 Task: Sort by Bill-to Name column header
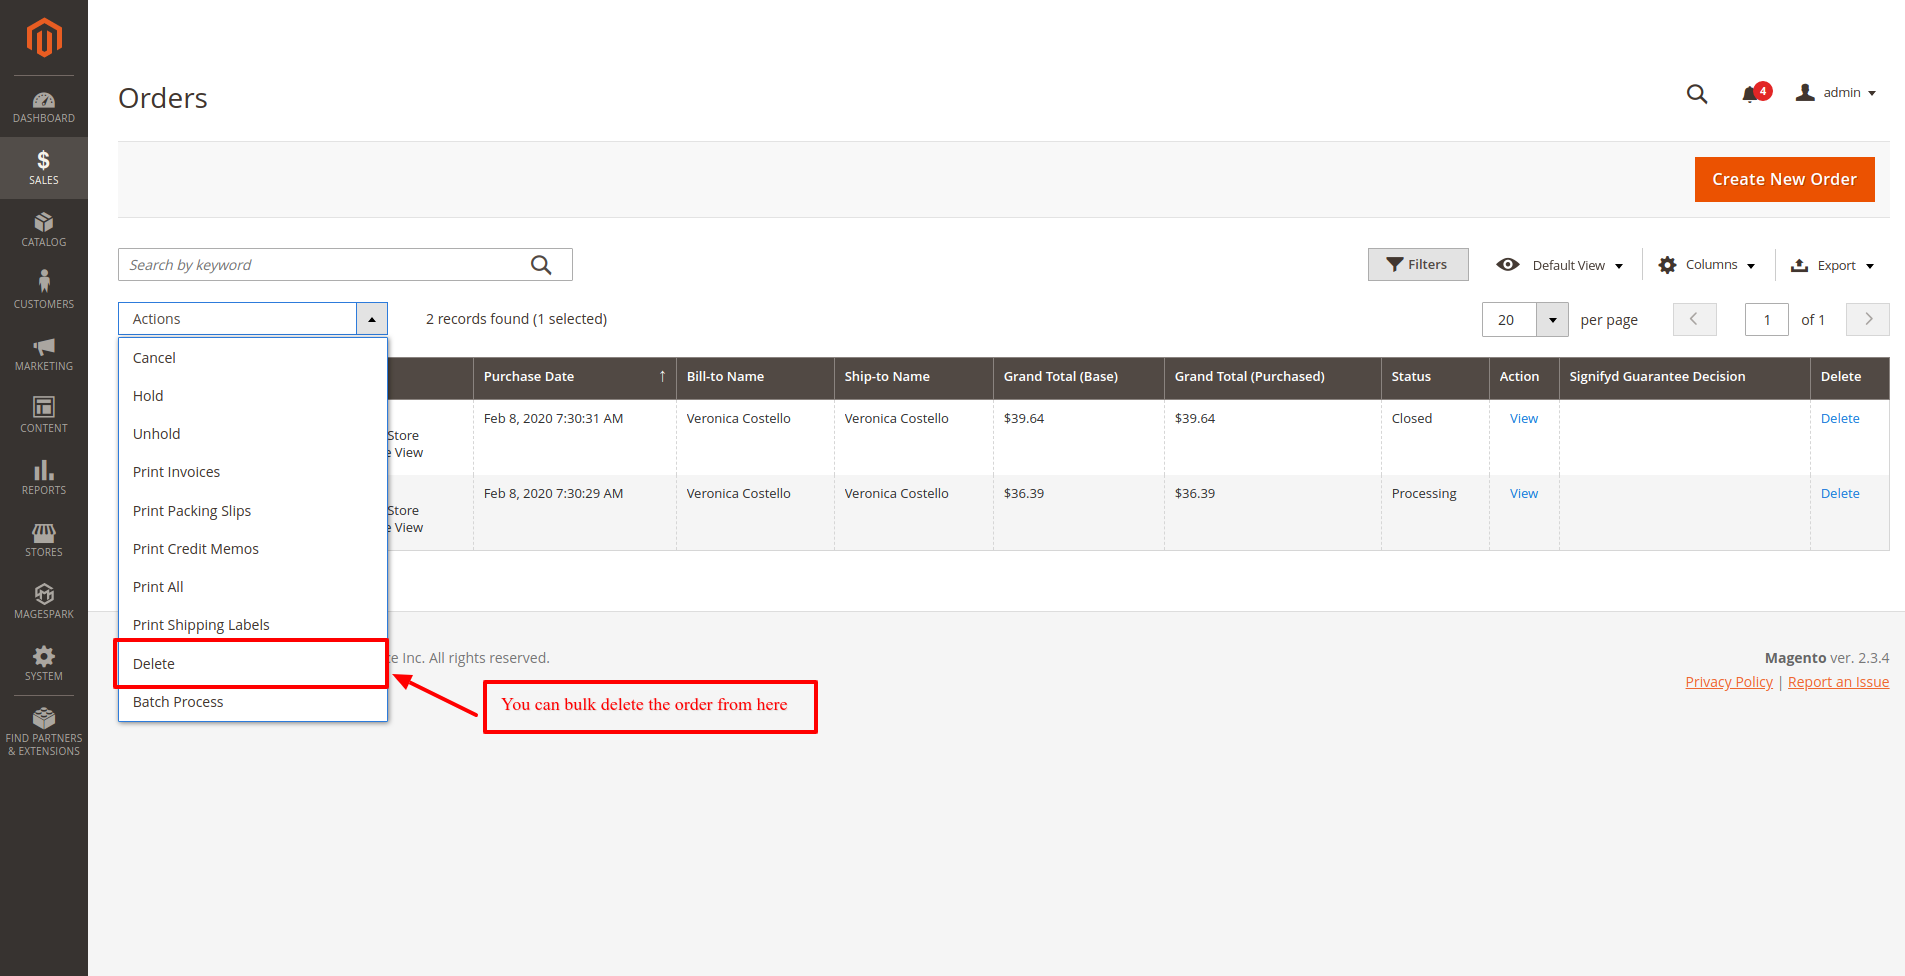(x=755, y=377)
